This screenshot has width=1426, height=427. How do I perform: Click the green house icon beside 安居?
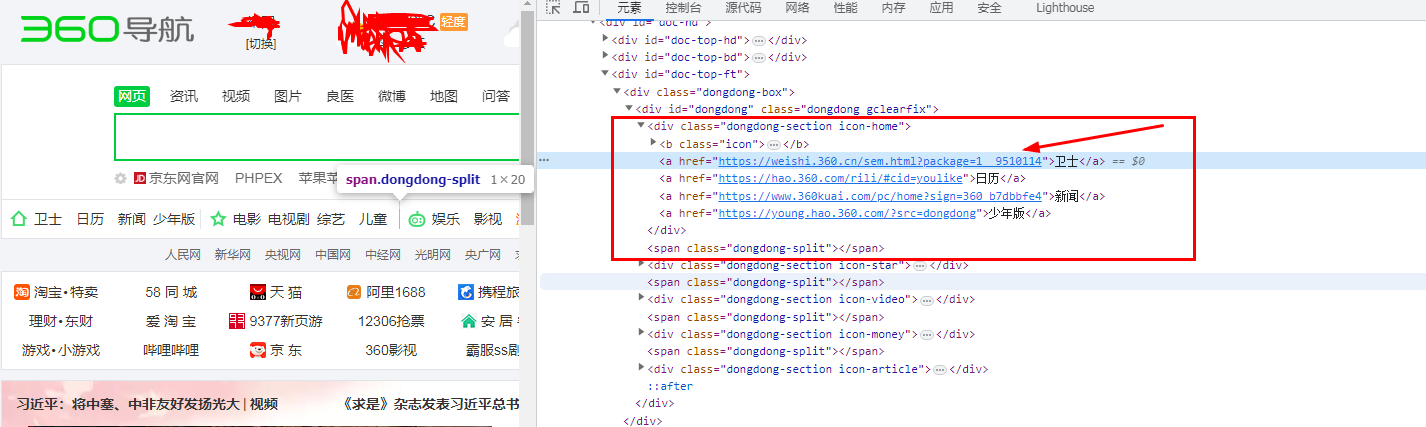pyautogui.click(x=468, y=321)
